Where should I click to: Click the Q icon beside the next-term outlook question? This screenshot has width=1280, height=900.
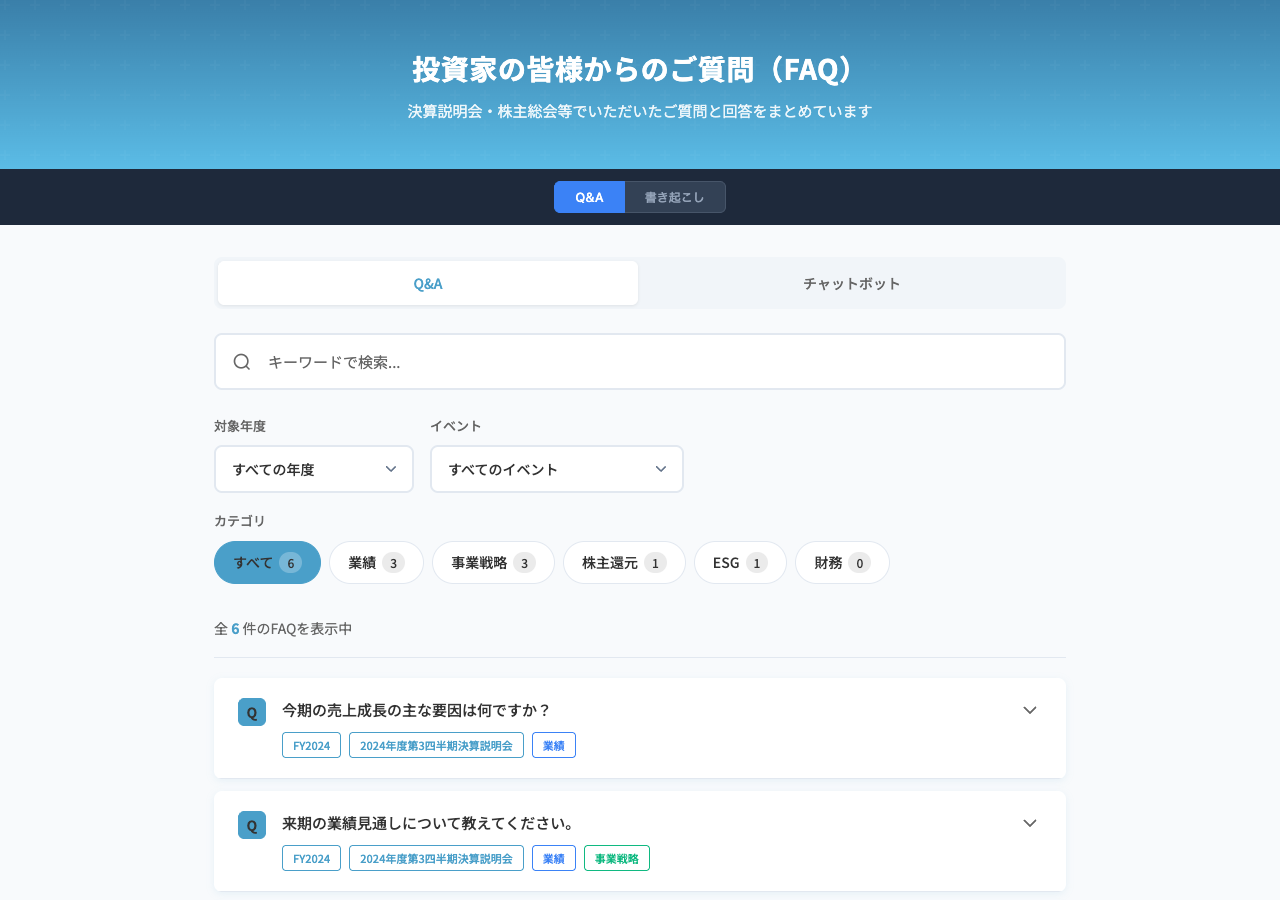(251, 825)
